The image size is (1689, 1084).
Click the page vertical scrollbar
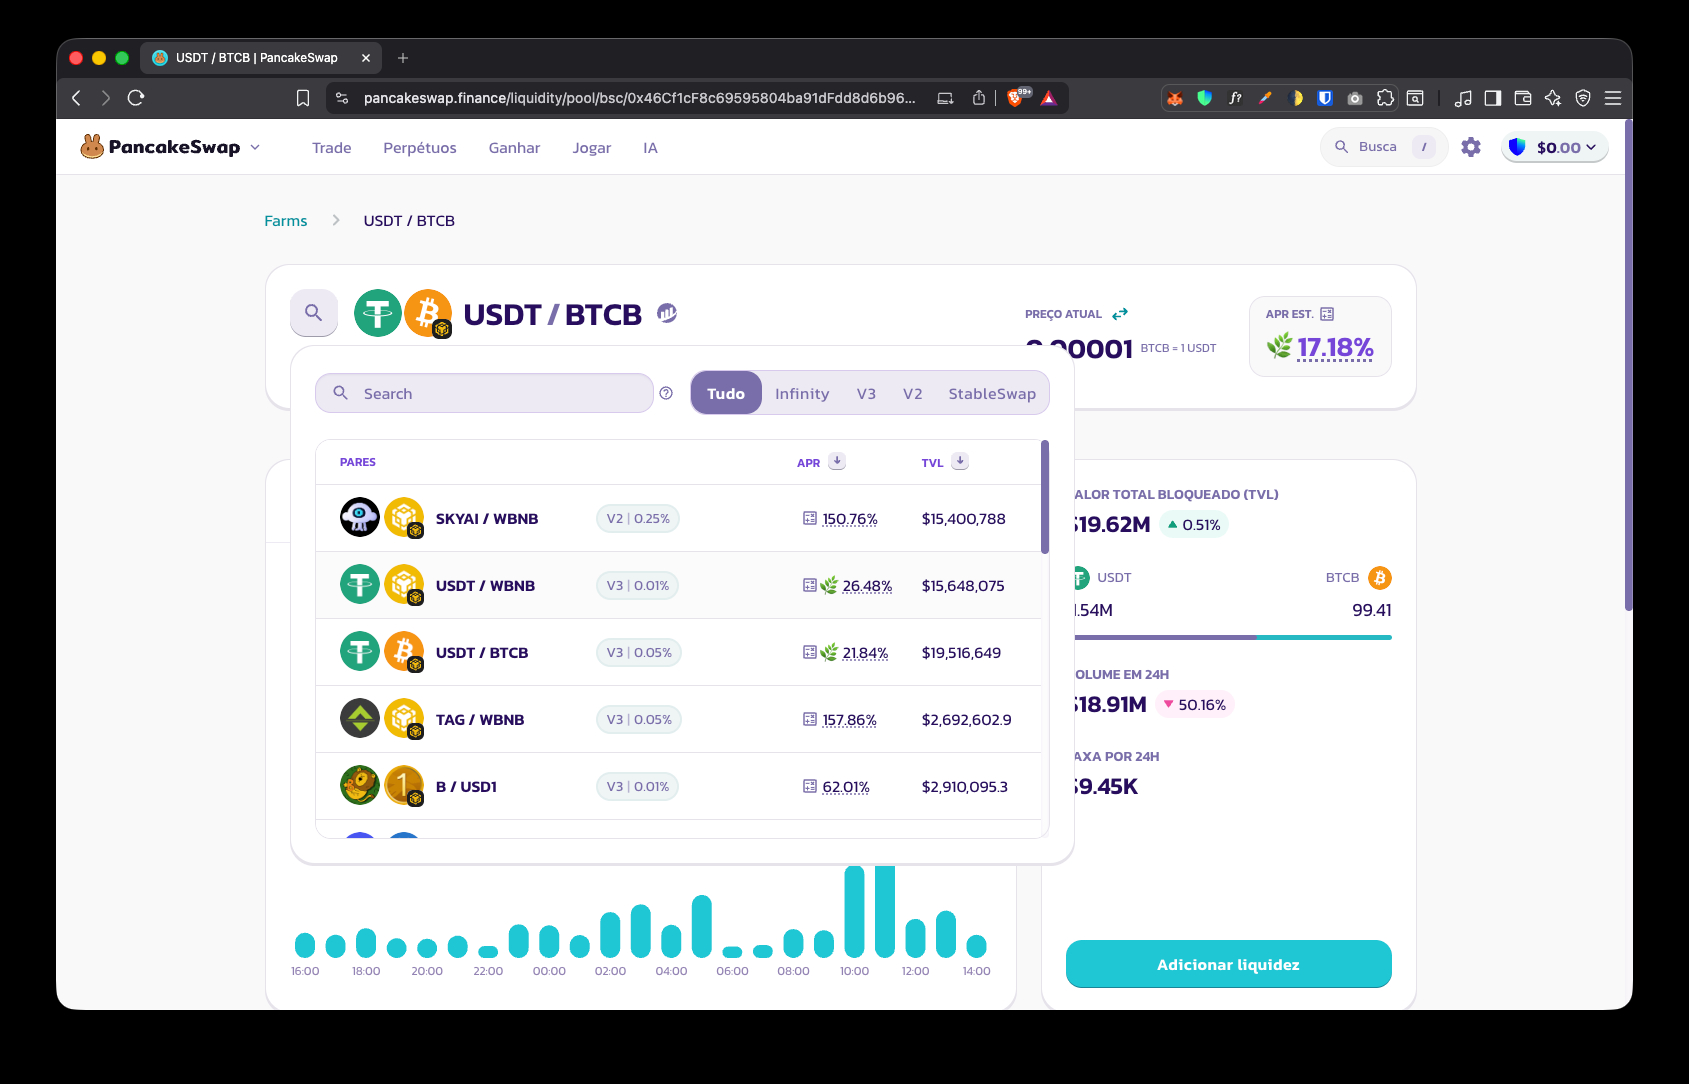point(1628,365)
